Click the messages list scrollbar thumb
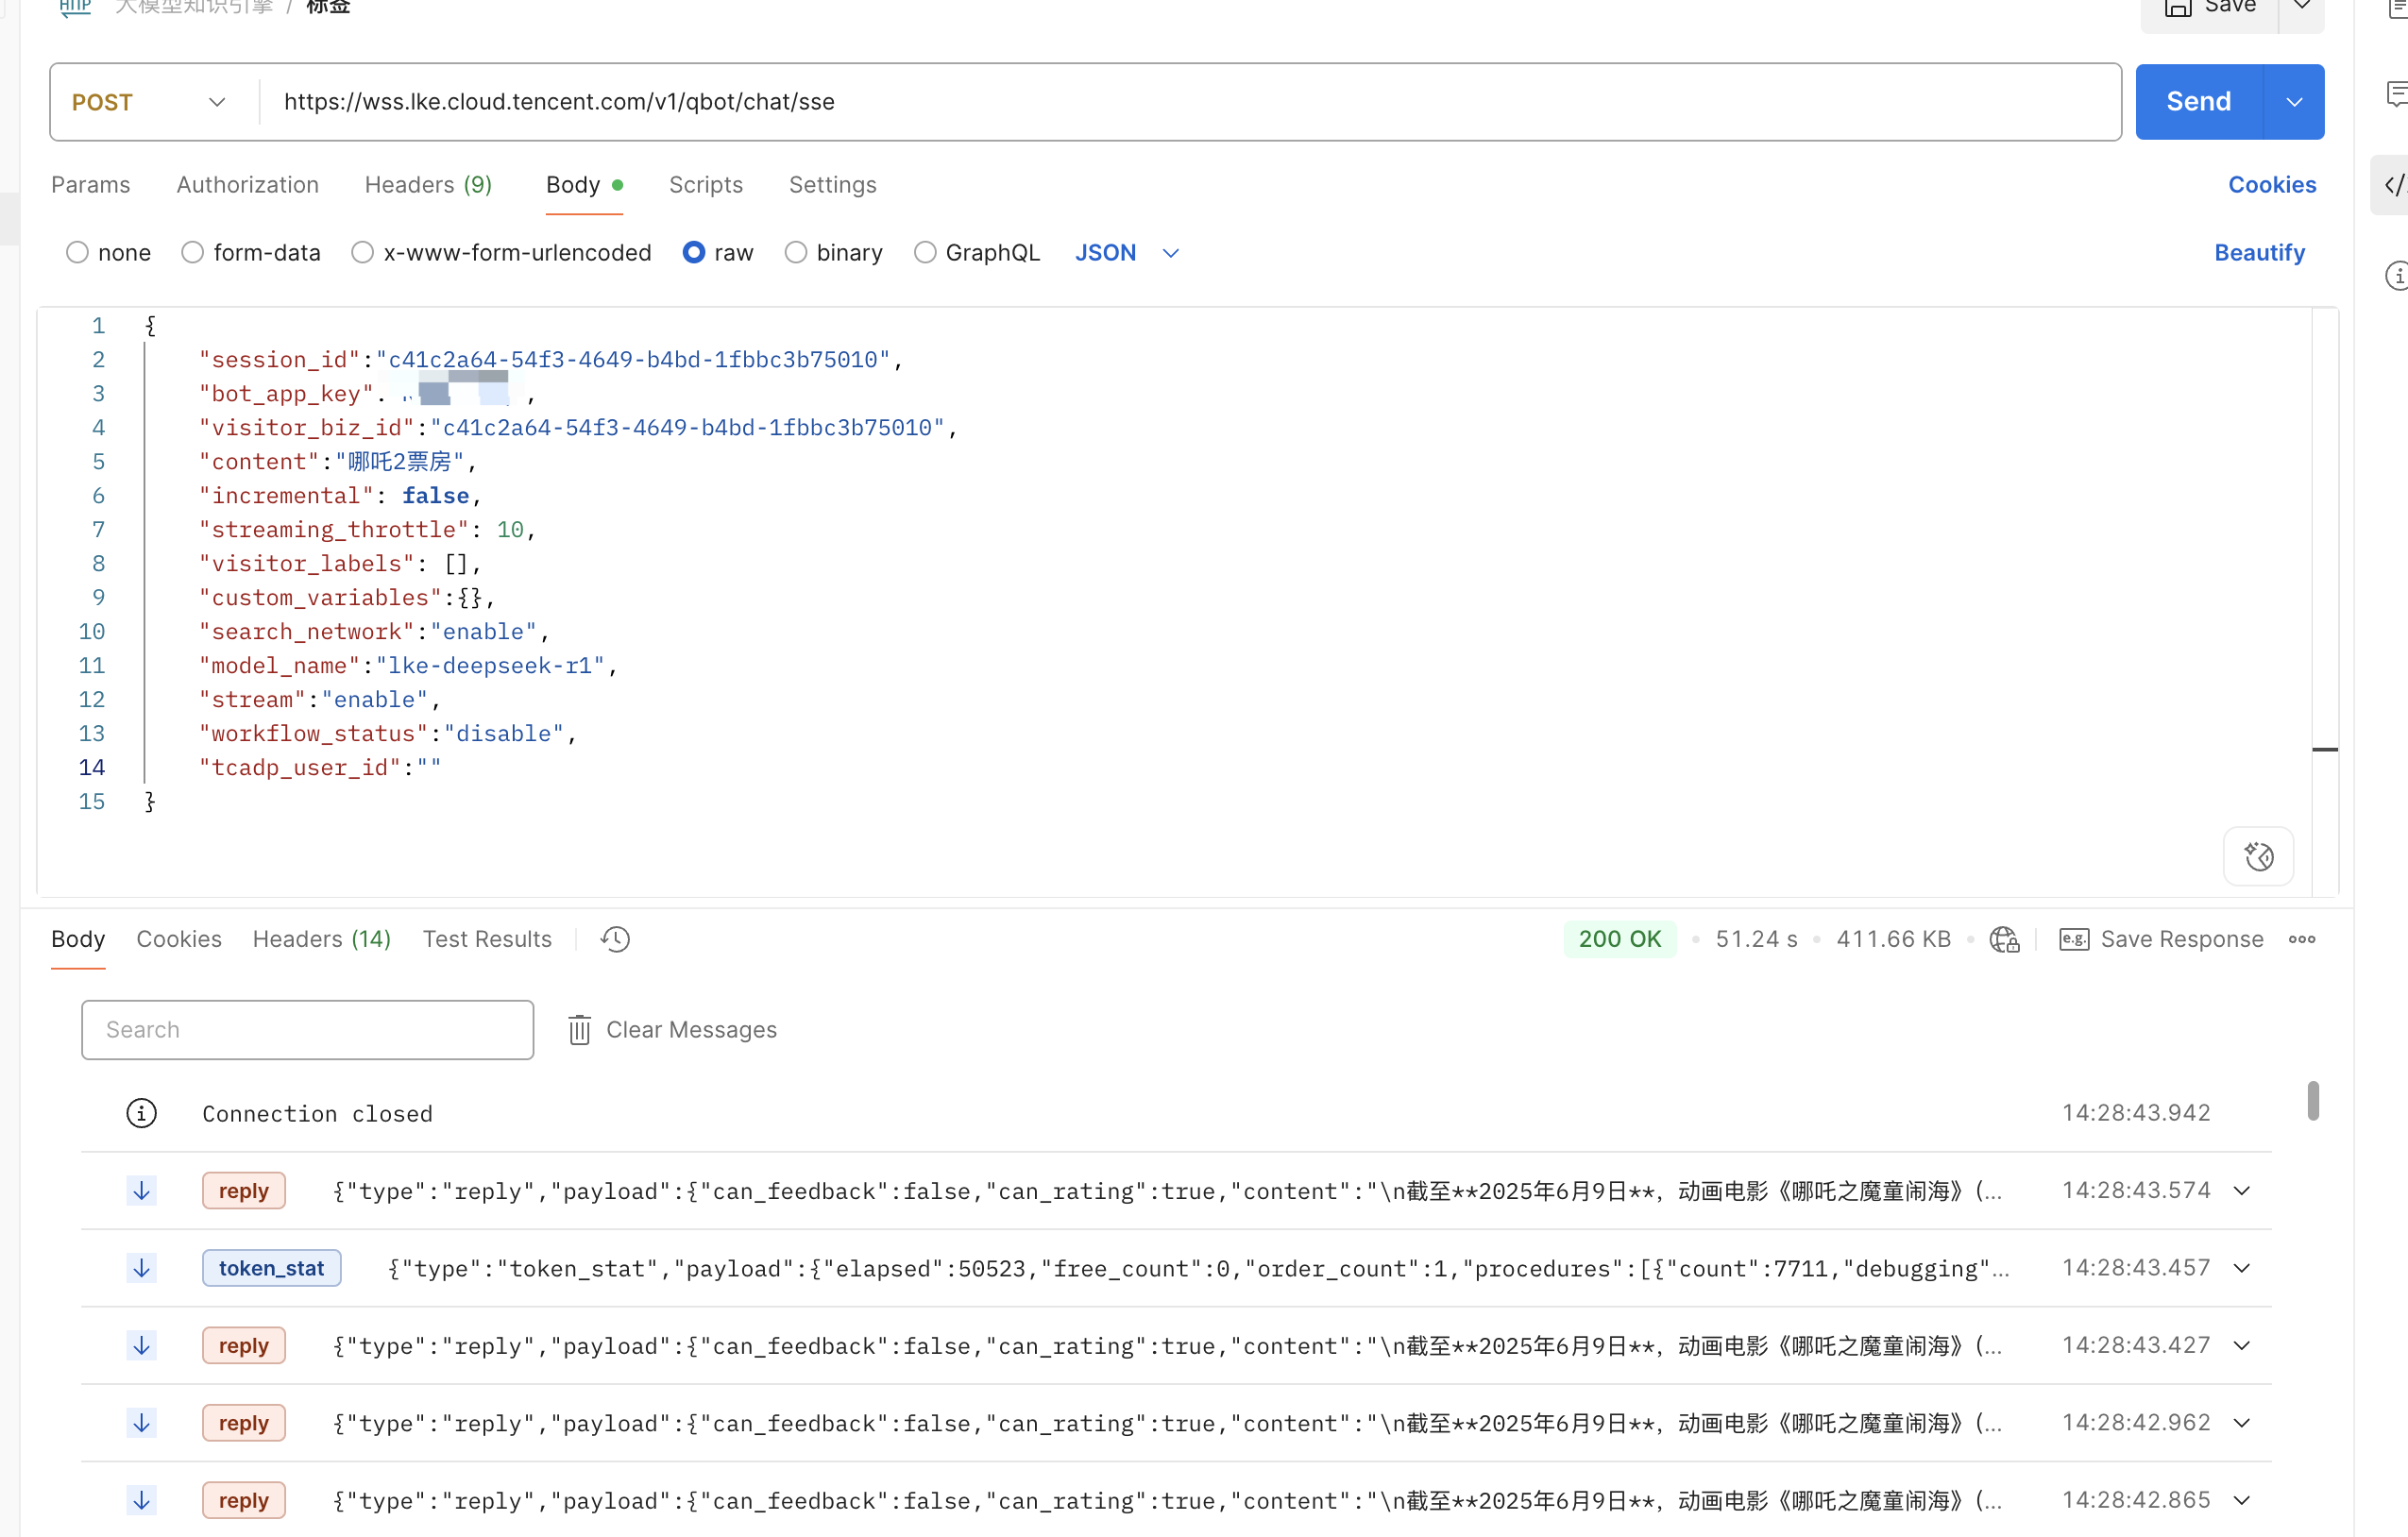This screenshot has width=2408, height=1537. [2313, 1100]
